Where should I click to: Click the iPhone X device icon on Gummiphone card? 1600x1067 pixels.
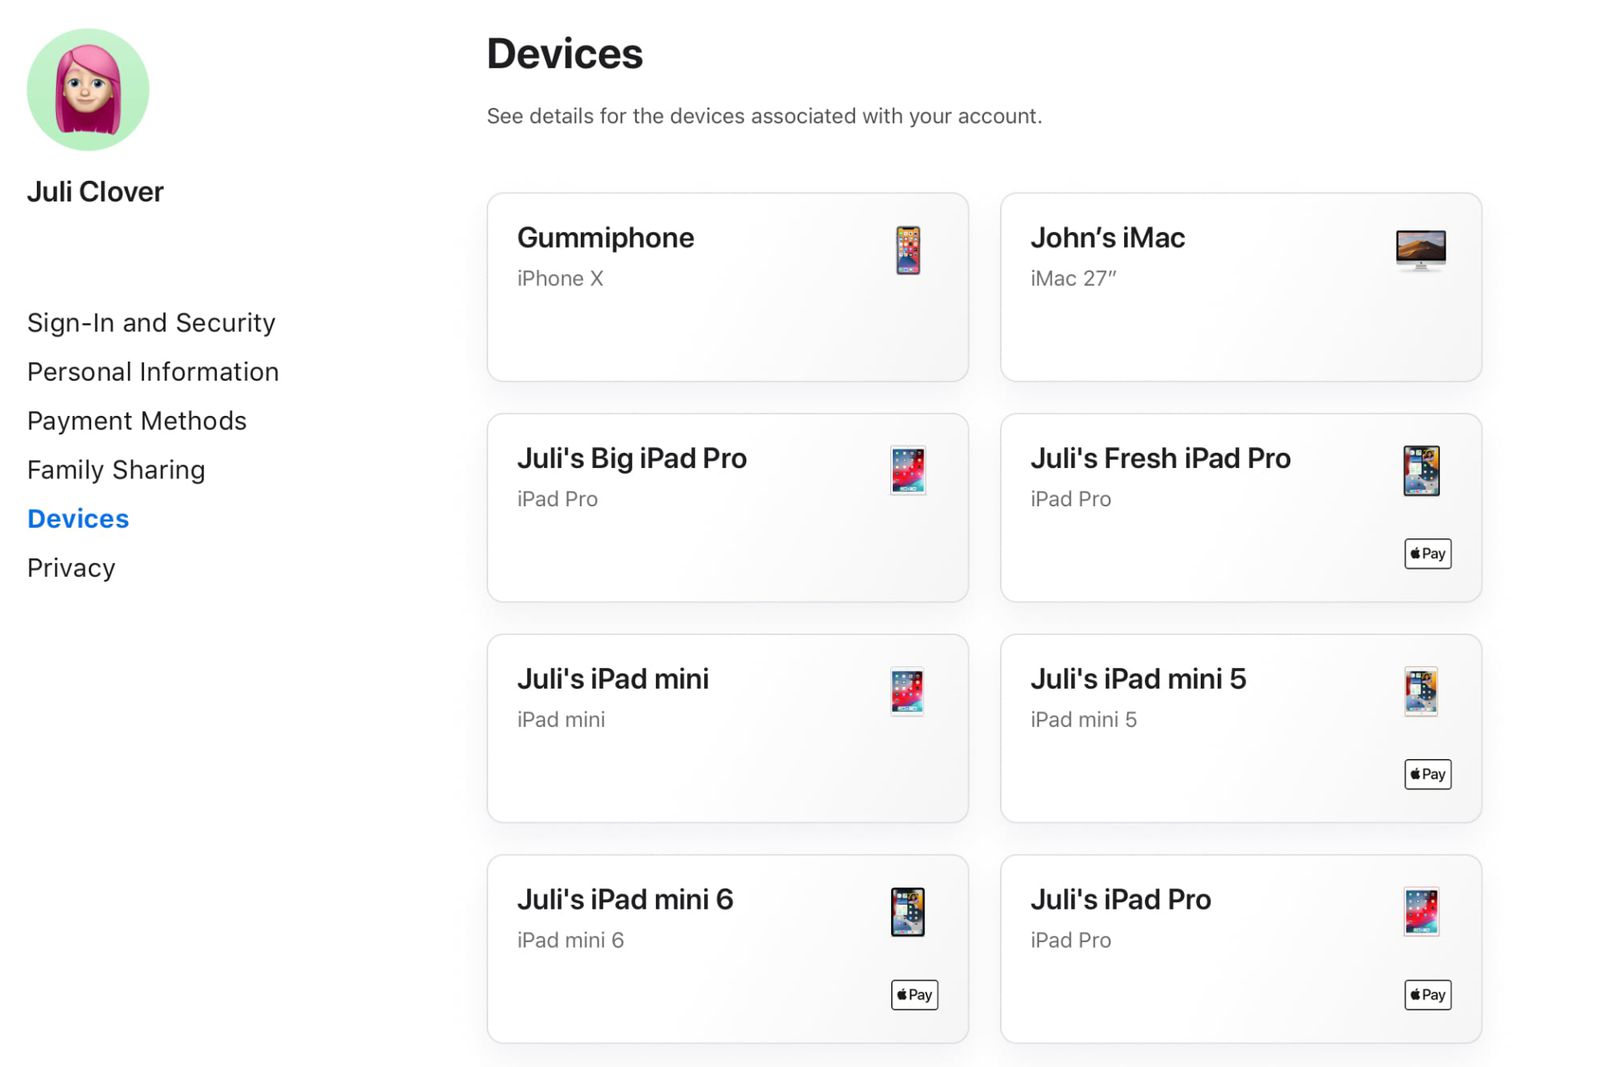click(x=906, y=251)
